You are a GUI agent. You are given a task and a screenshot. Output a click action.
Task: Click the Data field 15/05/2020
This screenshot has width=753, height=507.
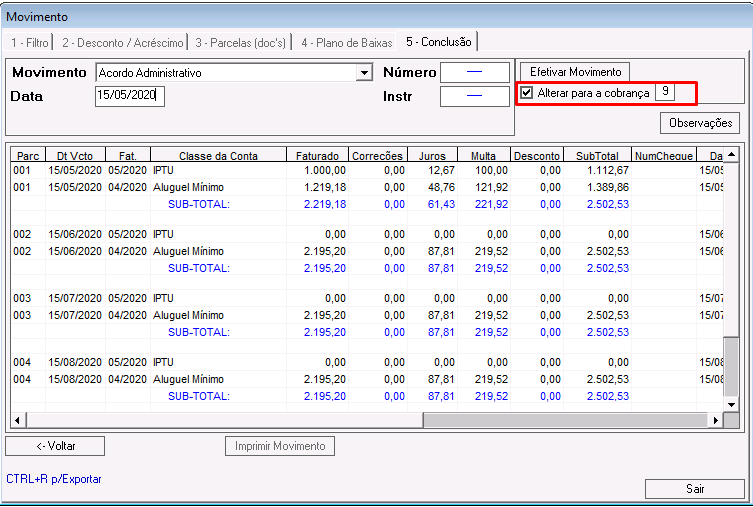pyautogui.click(x=130, y=96)
